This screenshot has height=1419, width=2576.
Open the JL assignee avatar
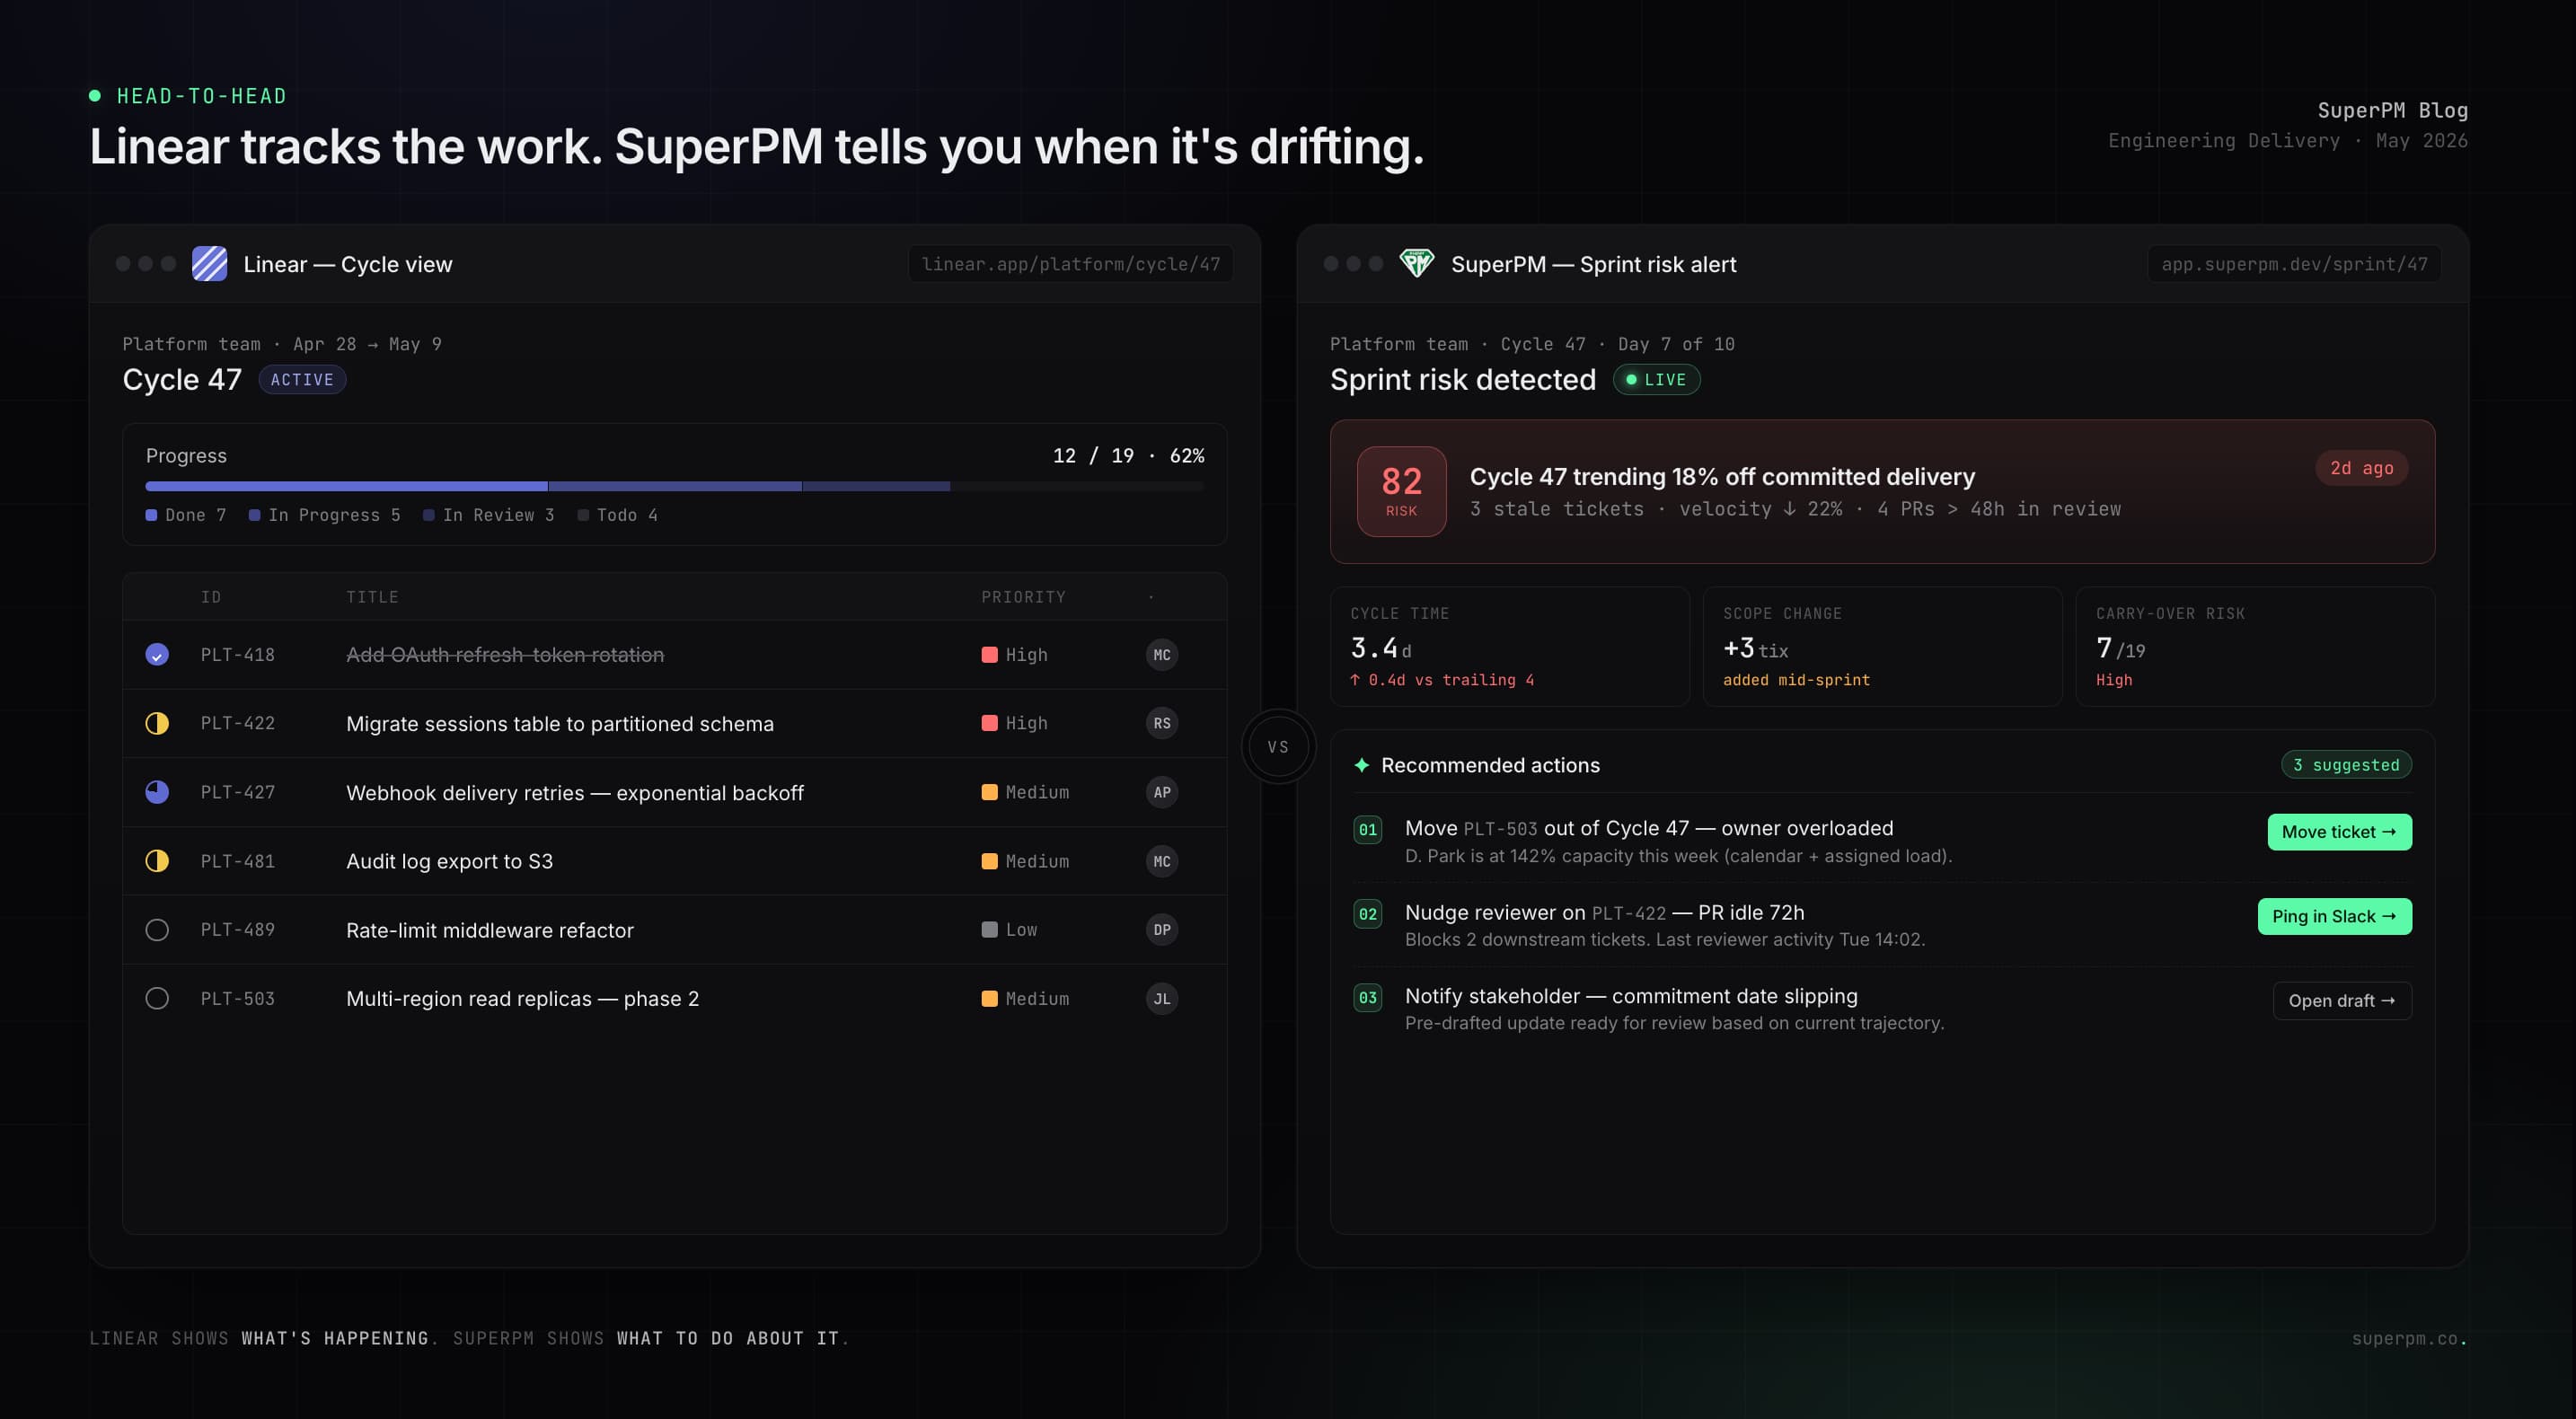click(x=1161, y=998)
